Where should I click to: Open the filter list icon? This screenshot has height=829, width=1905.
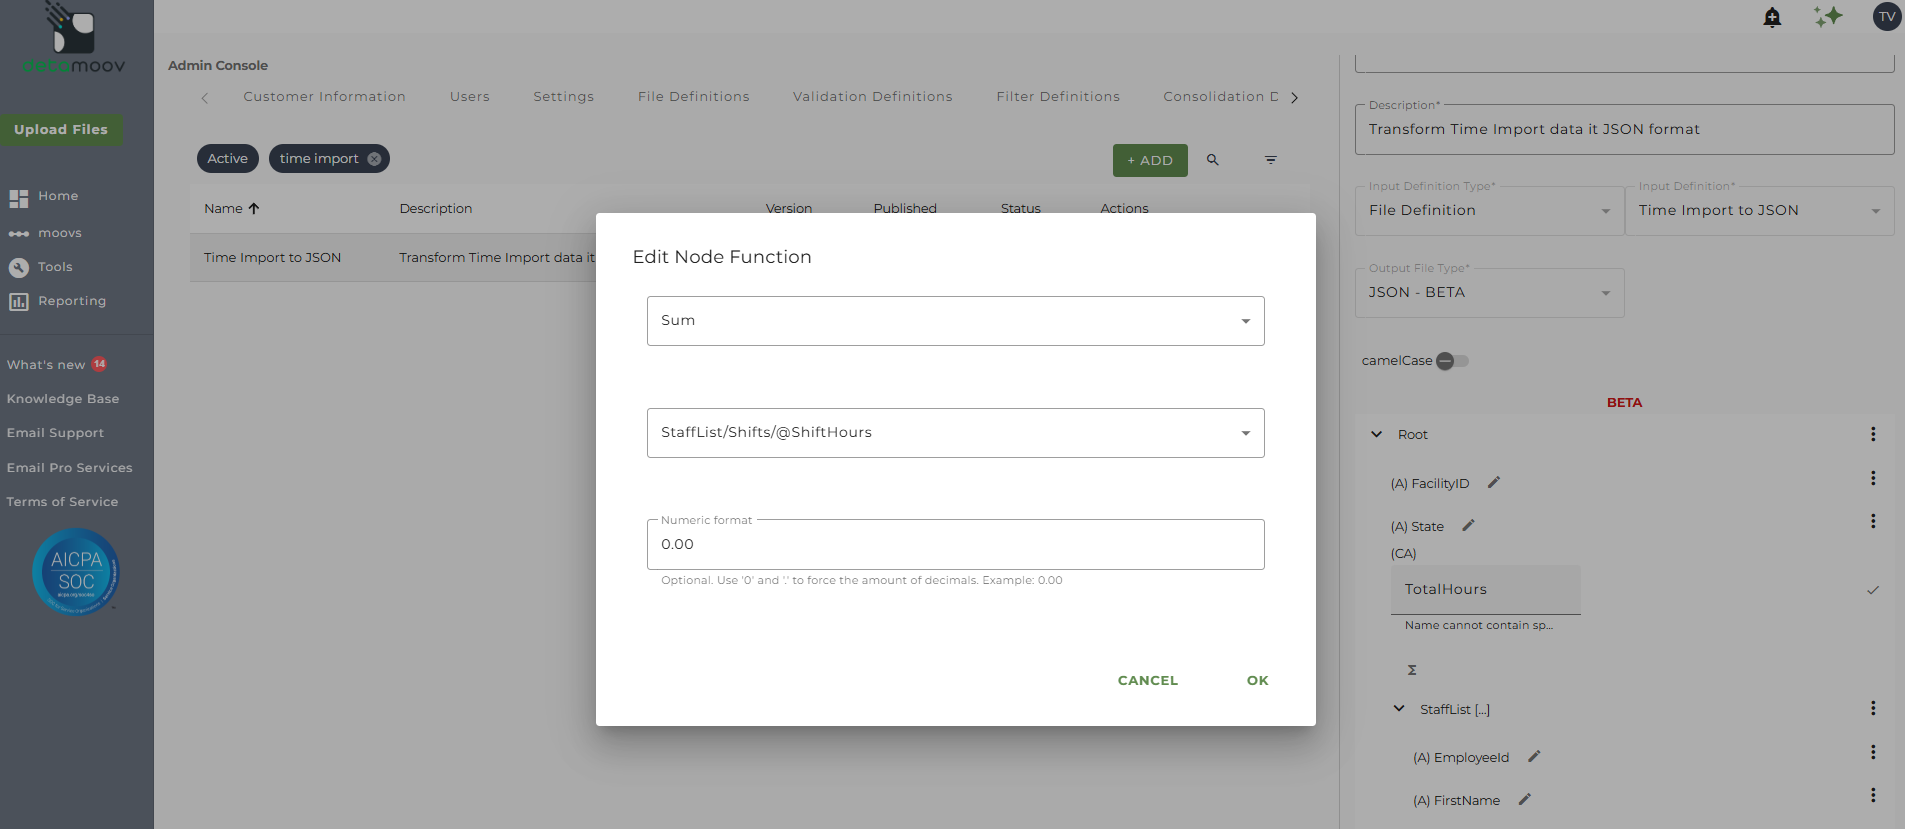1271,160
